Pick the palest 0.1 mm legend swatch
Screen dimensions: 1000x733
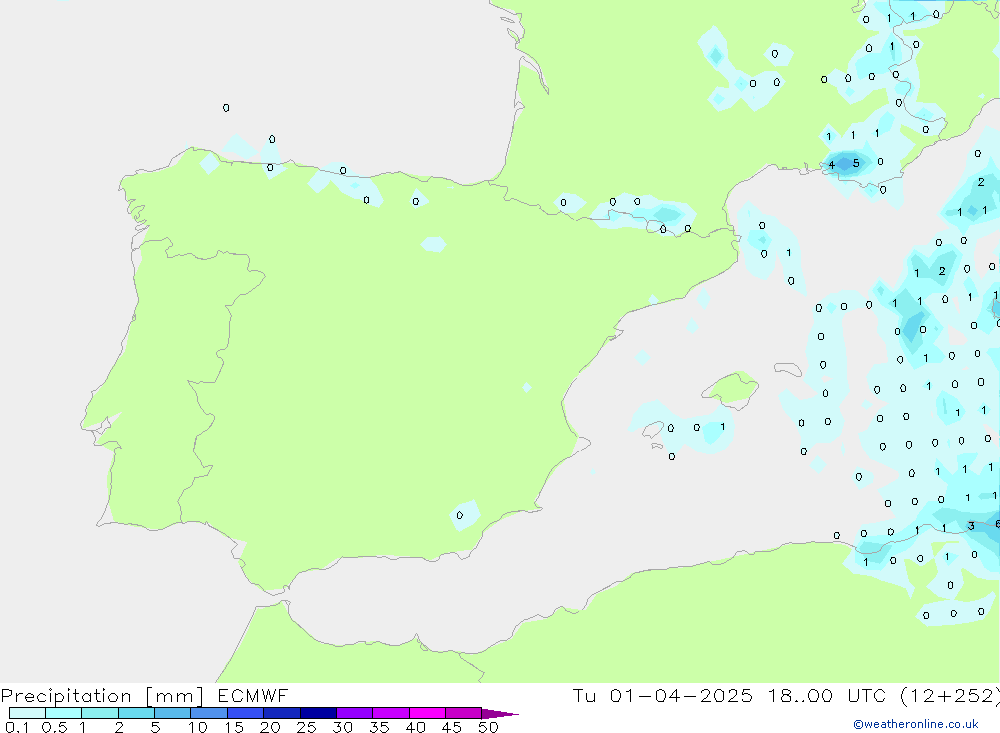click(27, 713)
